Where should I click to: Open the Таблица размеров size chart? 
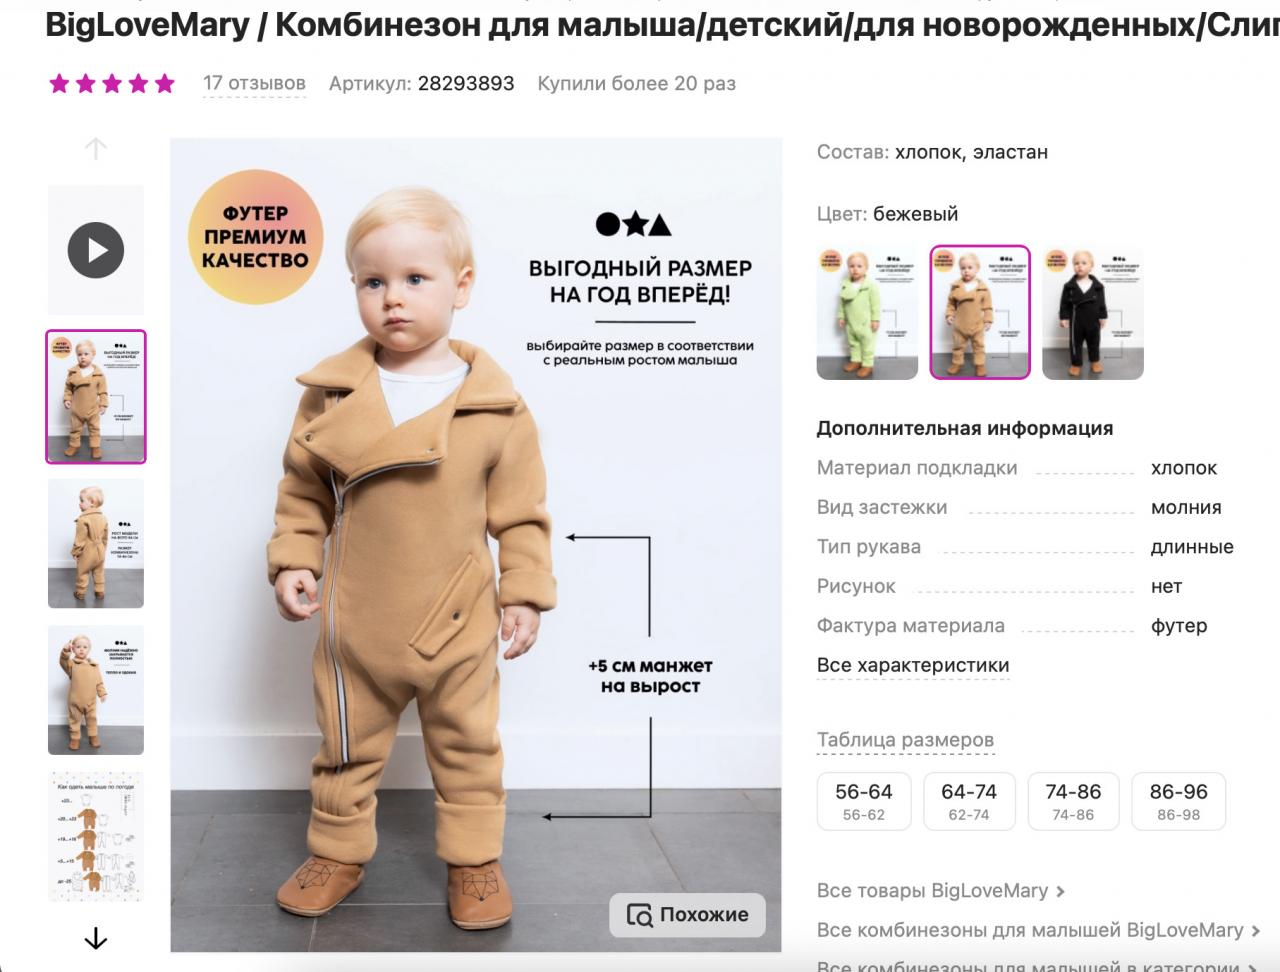point(905,741)
